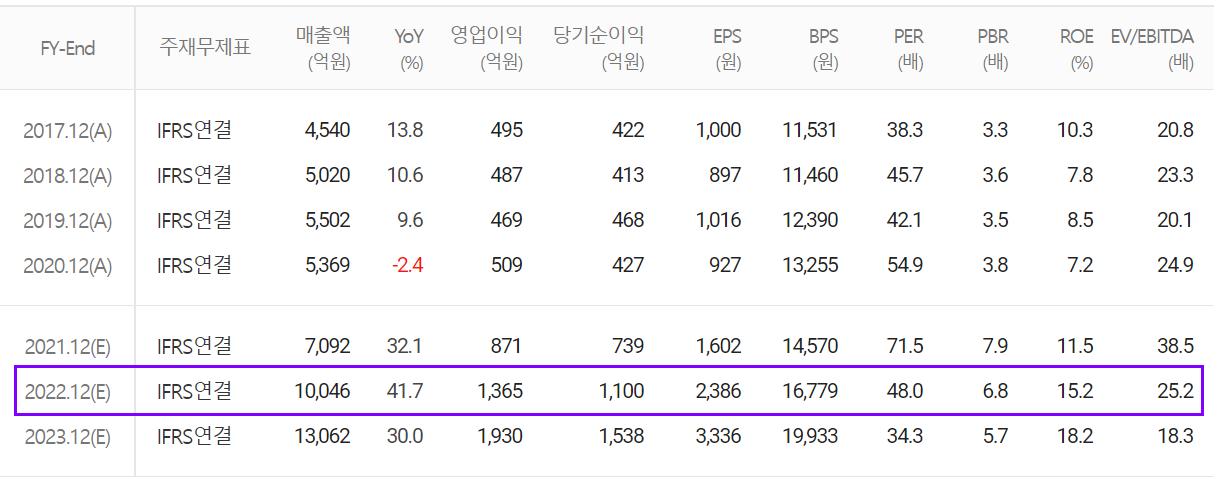Select the 2023.12(E) row label
The image size is (1214, 483).
68,437
